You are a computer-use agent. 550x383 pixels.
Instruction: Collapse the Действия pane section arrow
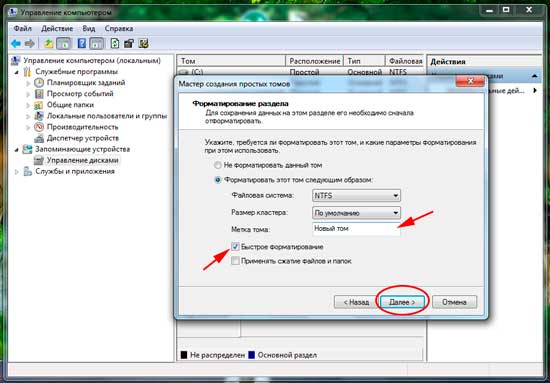coord(535,76)
